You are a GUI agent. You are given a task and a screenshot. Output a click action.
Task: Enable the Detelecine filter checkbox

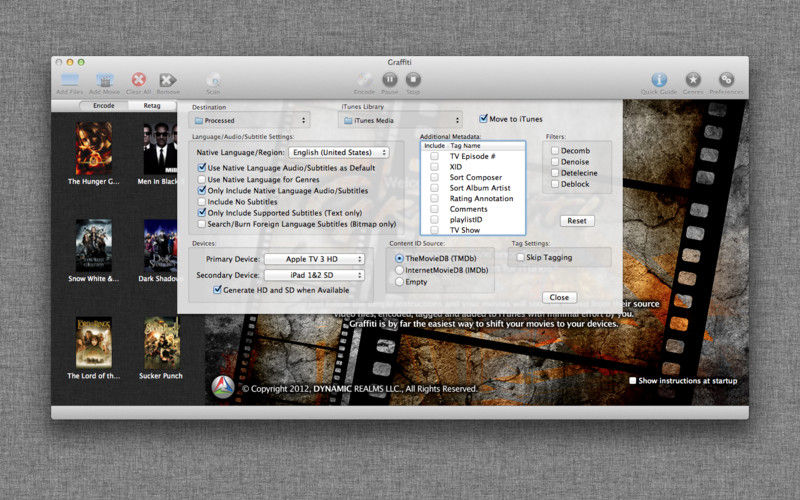[x=555, y=173]
